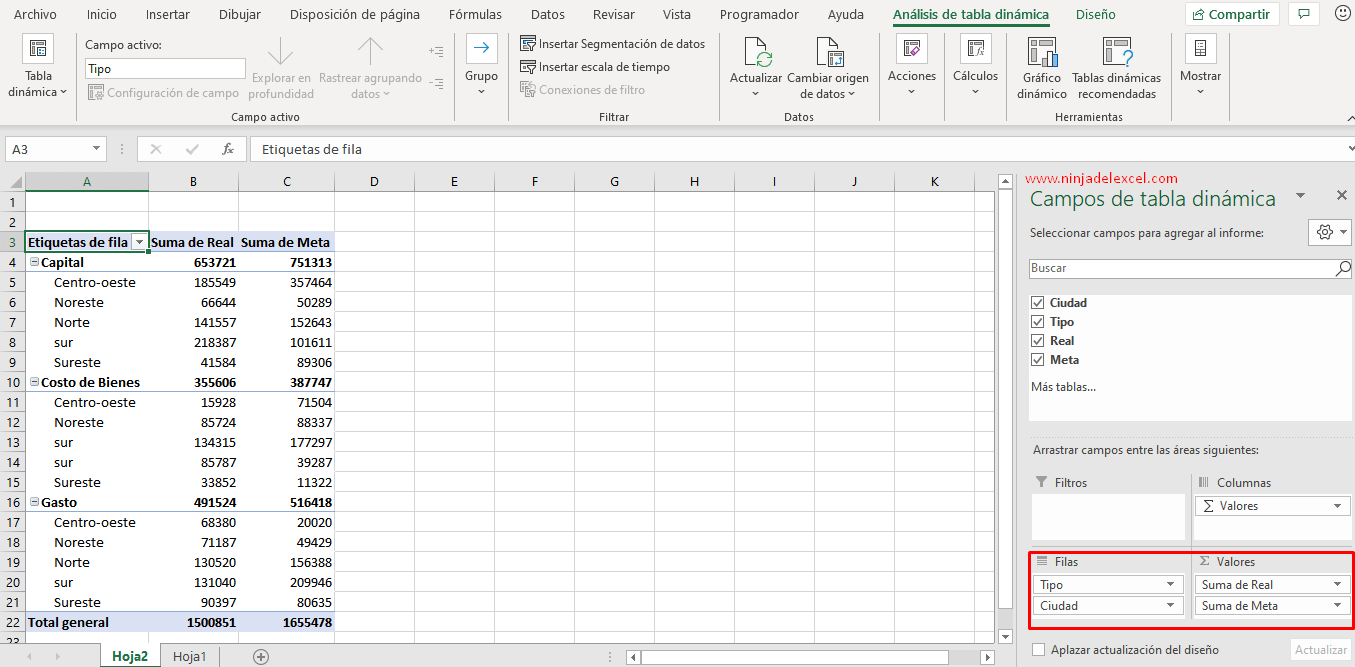Click the Actualizar refresh icon

point(756,52)
